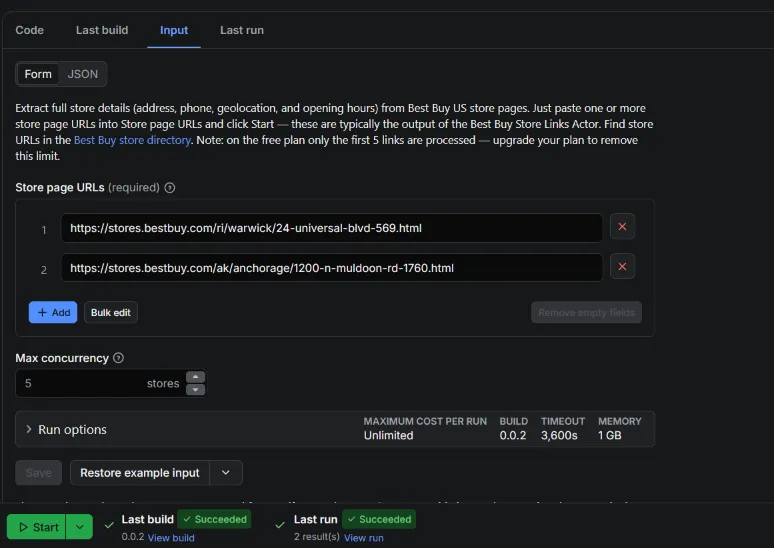This screenshot has width=774, height=548.
Task: Expand the Run options section
Action: pos(66,430)
